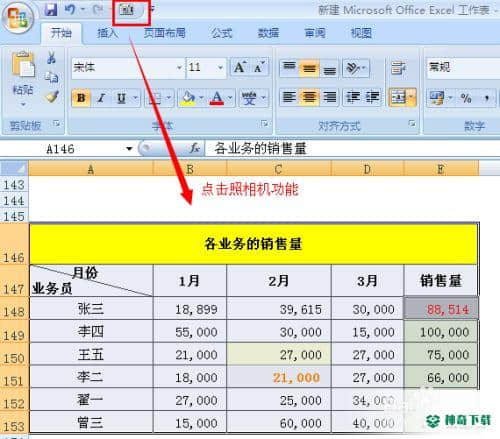Click the Undo arrow icon
500x439 pixels.
tap(69, 10)
